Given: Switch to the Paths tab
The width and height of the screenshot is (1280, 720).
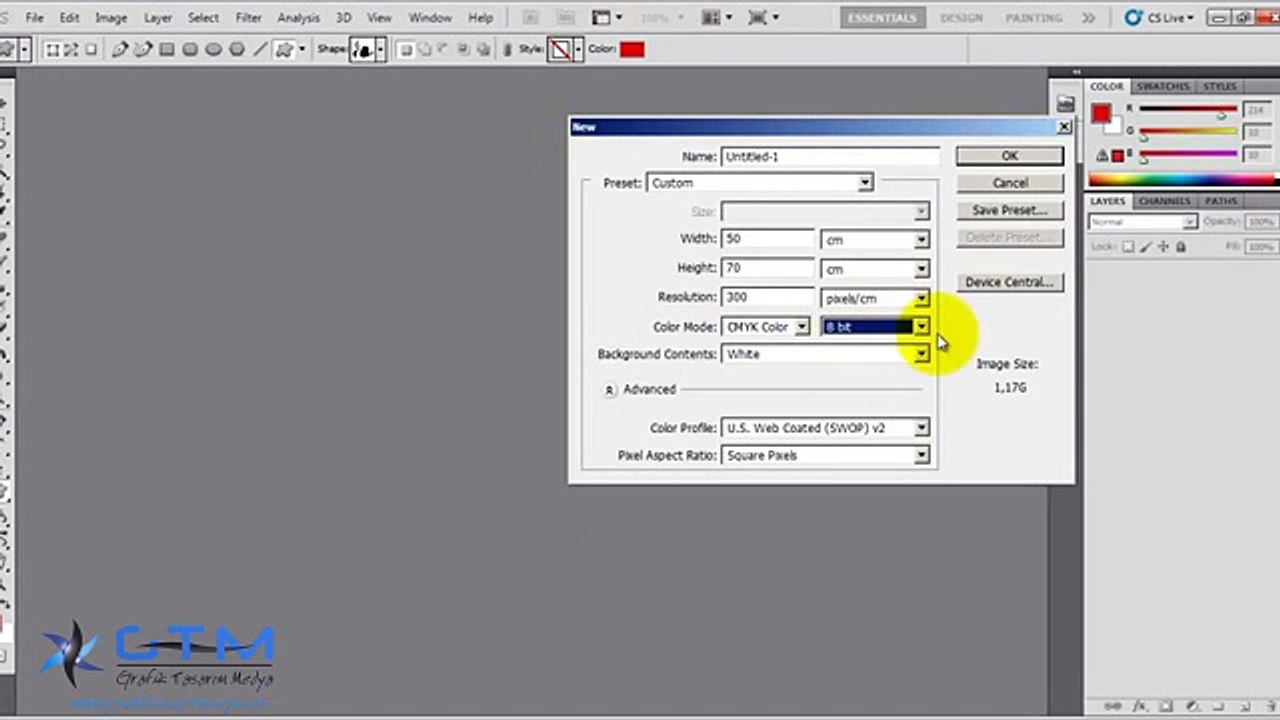Looking at the screenshot, I should [1221, 201].
